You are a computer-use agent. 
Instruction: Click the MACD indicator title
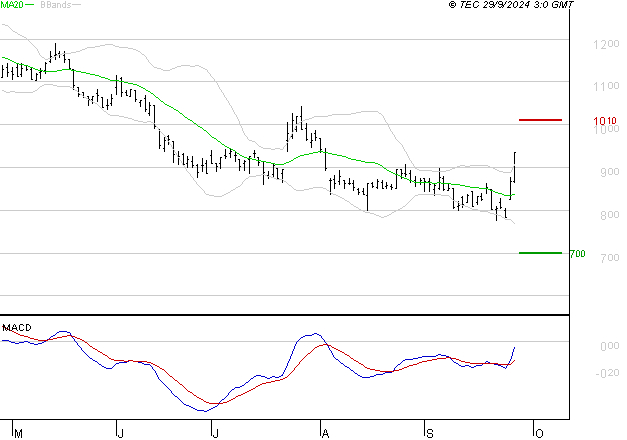(17, 328)
